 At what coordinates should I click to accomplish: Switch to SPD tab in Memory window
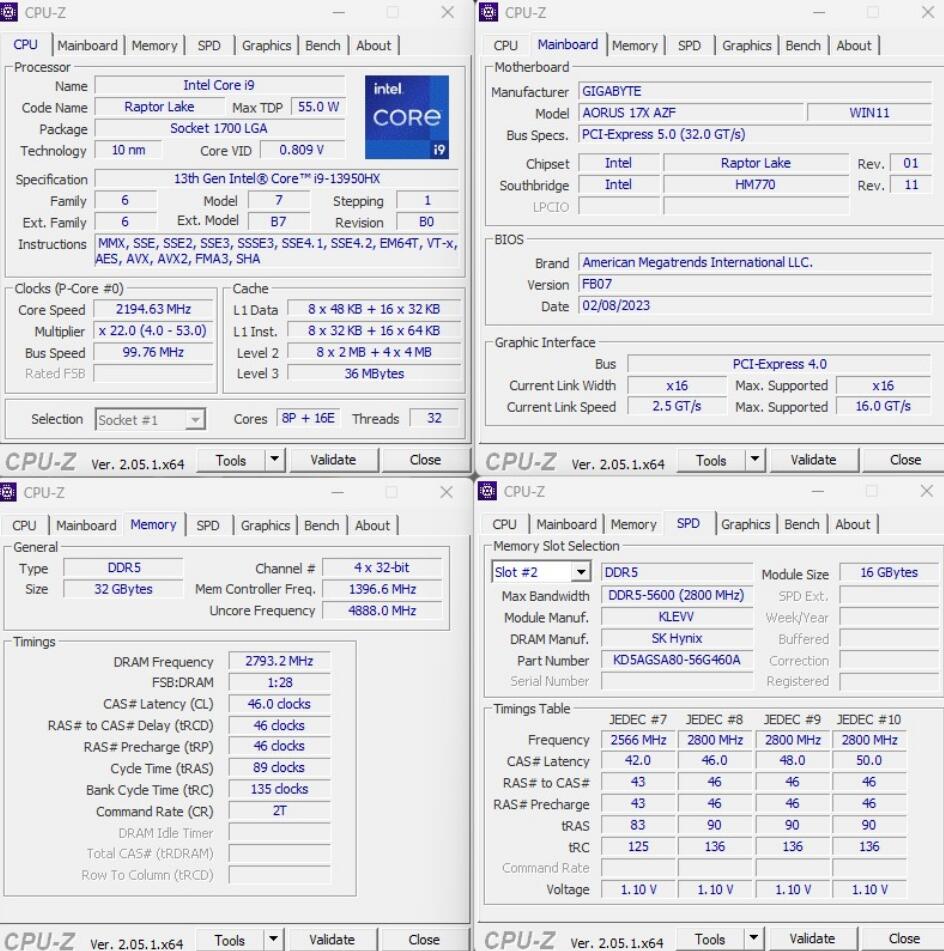click(x=207, y=525)
